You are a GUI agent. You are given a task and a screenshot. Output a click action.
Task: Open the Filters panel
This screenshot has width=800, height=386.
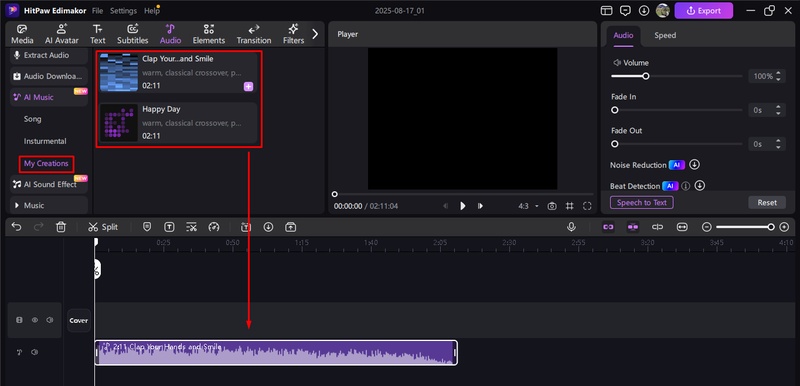[x=293, y=34]
